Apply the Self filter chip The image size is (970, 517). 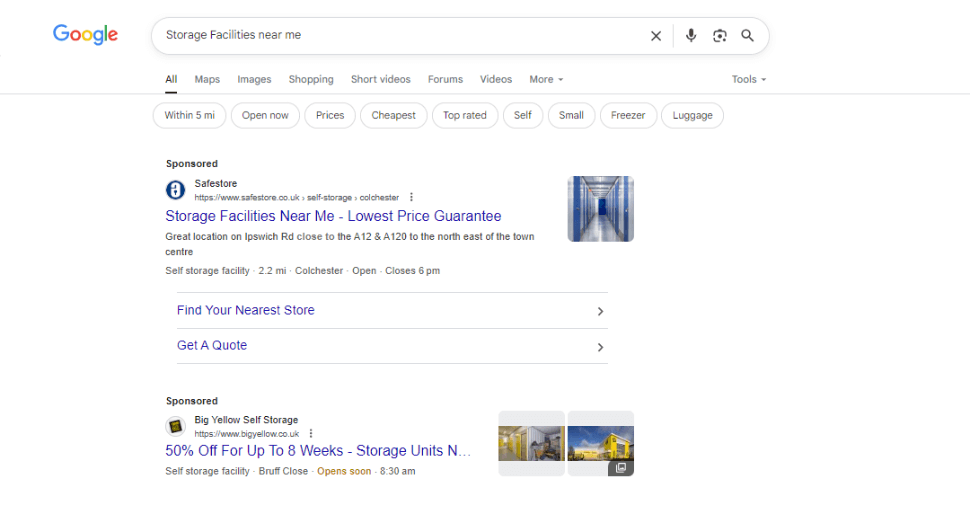click(x=523, y=116)
